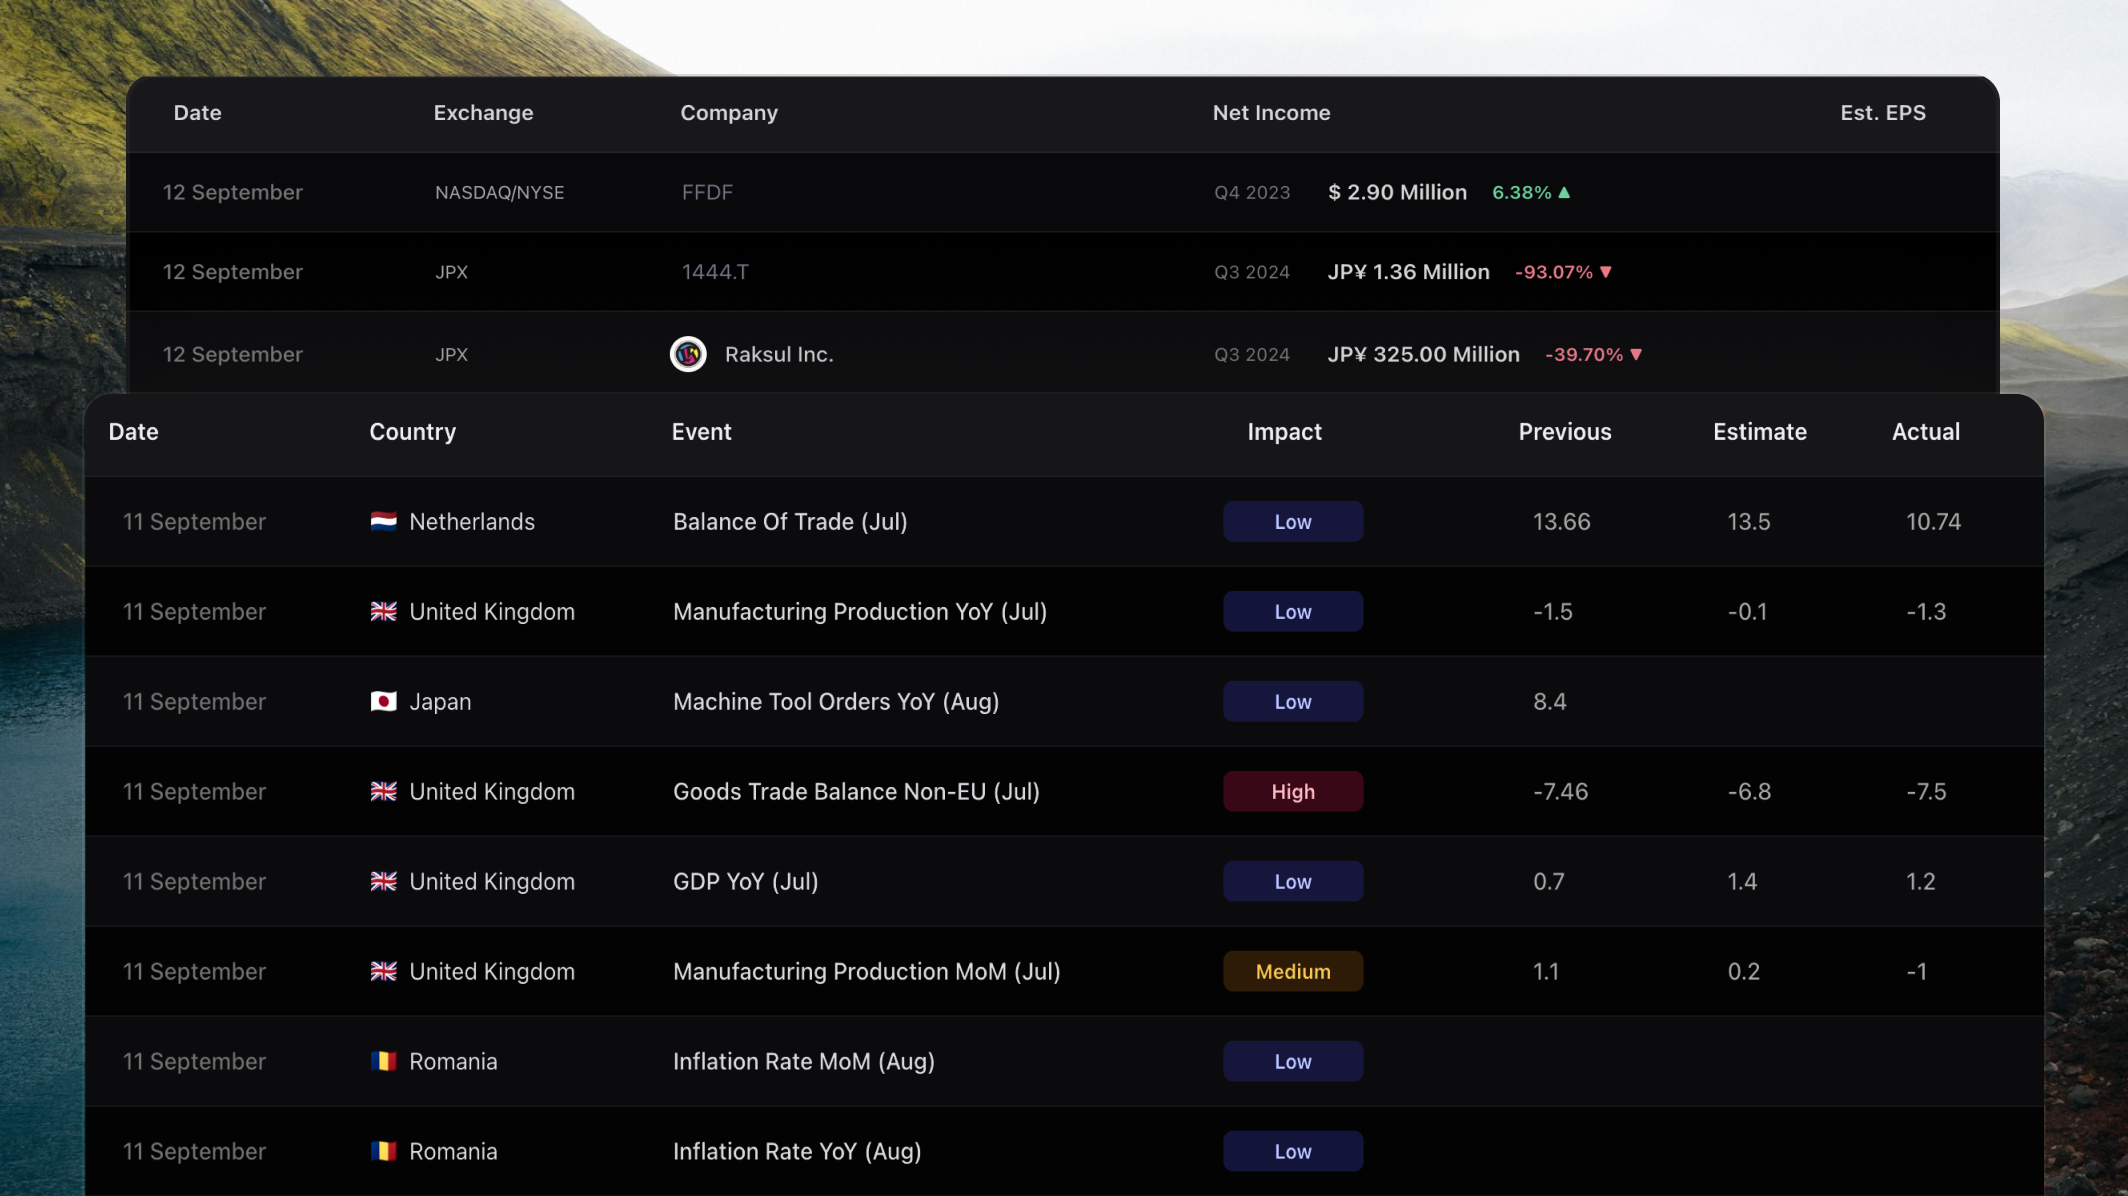Click Romania flag in Inflation Rate MoM row

(x=383, y=1061)
